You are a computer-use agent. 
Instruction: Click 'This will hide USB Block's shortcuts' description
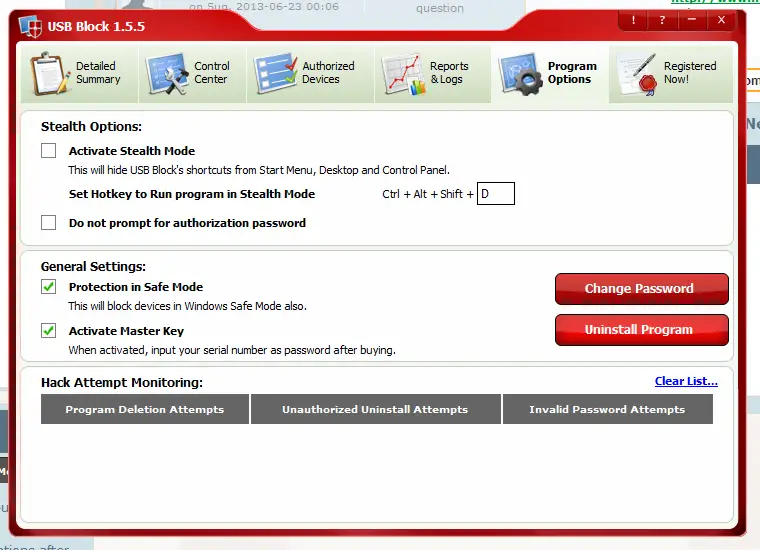(259, 170)
